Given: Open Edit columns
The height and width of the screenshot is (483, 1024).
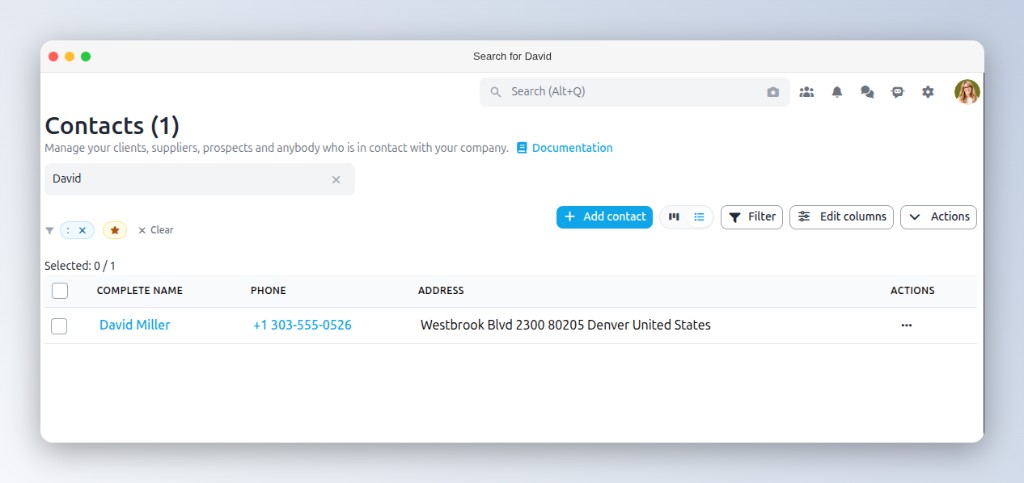Looking at the screenshot, I should [841, 217].
